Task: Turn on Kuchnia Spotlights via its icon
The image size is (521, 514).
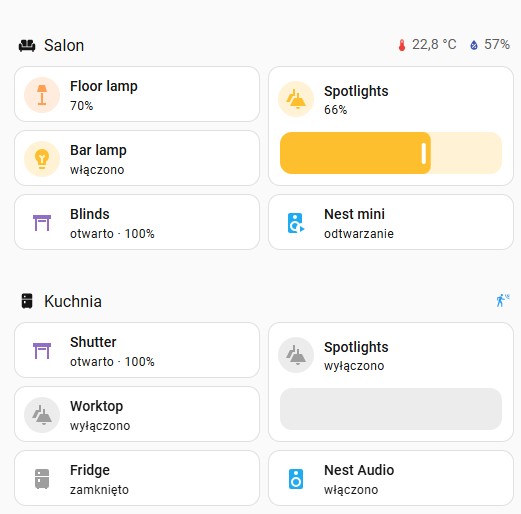Action: [296, 355]
